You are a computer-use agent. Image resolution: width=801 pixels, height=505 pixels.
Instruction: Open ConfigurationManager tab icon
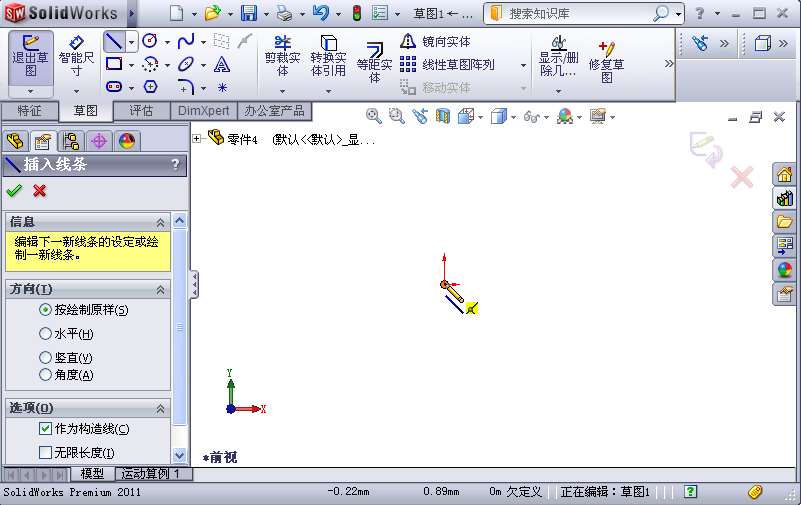tap(70, 141)
